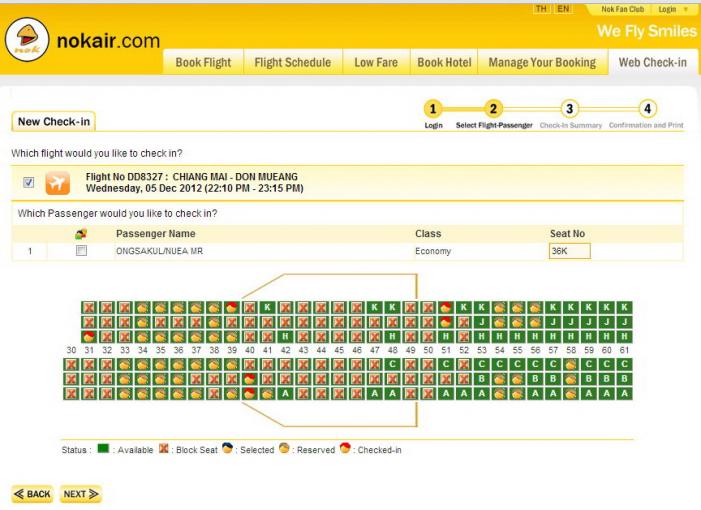Go to the Flight Schedule tab
This screenshot has height=510, width=701.
pyautogui.click(x=292, y=62)
